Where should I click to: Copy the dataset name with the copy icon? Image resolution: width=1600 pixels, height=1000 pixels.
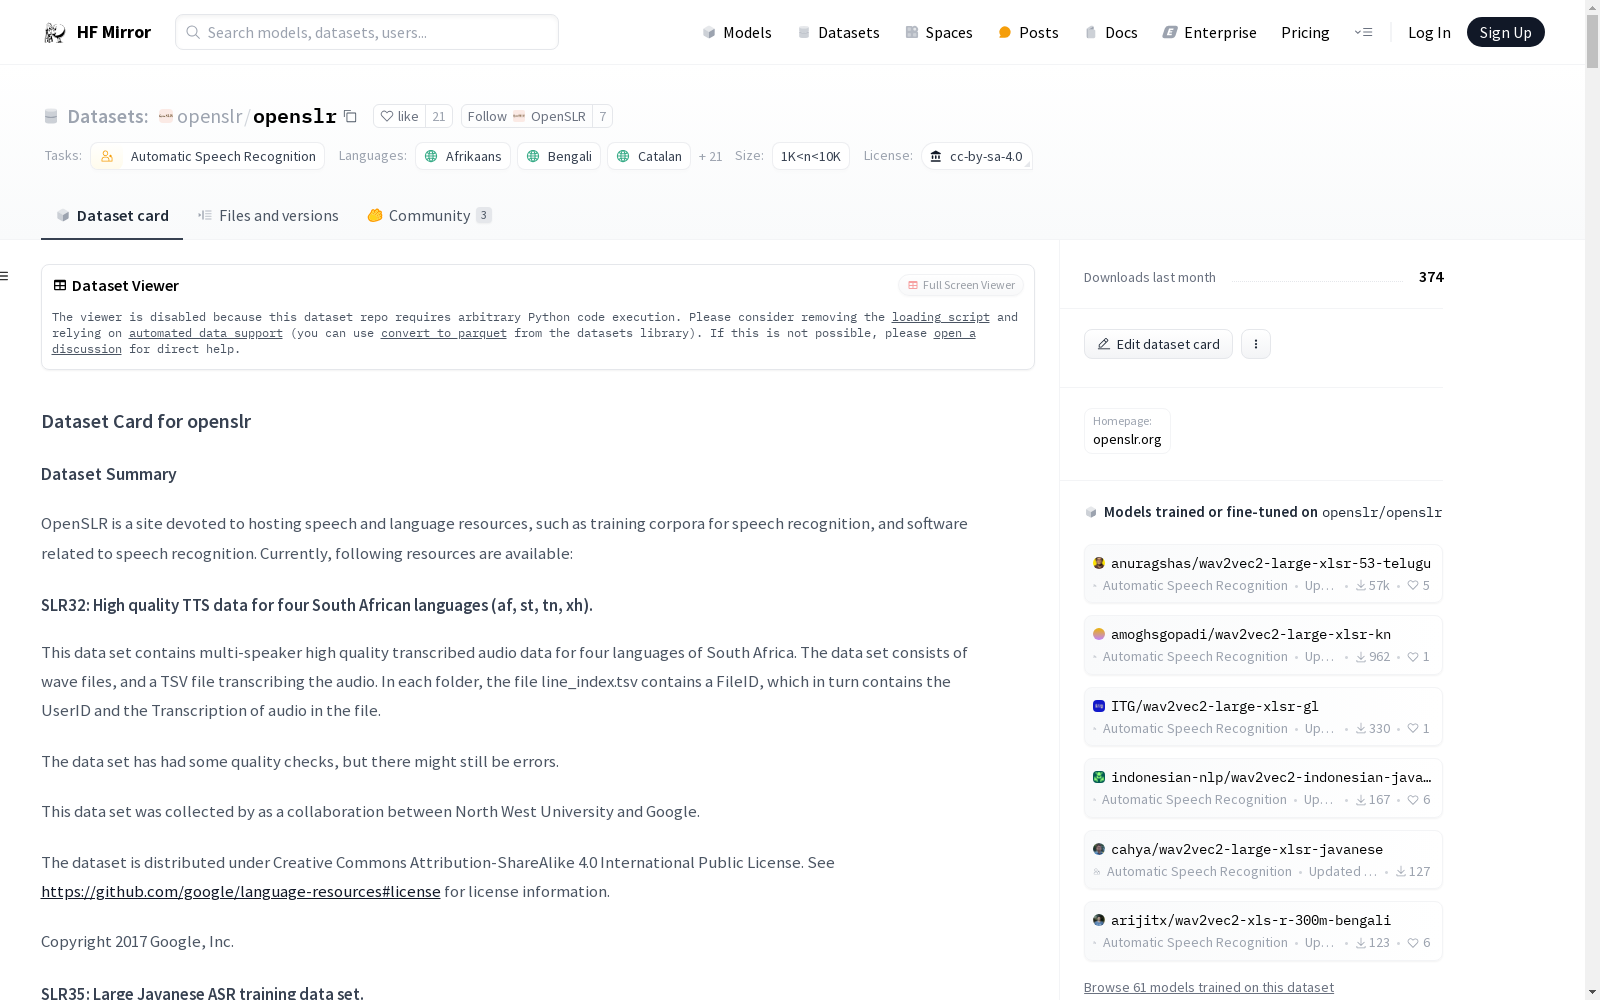pyautogui.click(x=350, y=116)
